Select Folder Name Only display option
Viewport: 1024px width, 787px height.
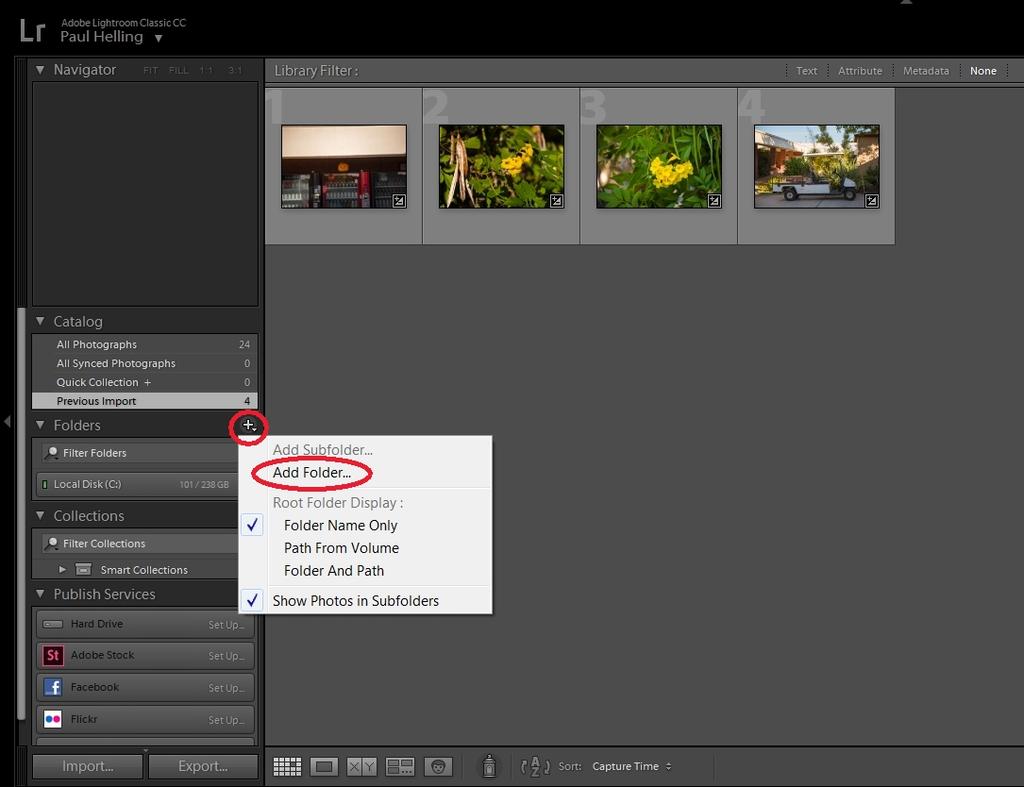(x=340, y=526)
